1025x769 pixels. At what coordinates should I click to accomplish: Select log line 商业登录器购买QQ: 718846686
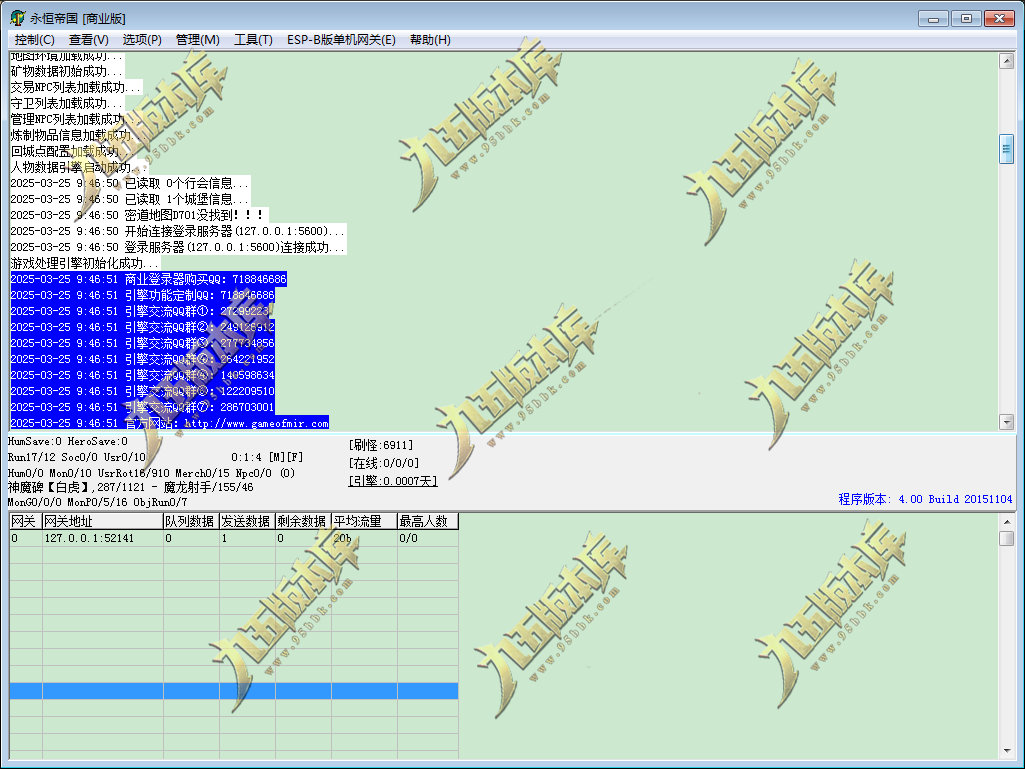tap(148, 279)
